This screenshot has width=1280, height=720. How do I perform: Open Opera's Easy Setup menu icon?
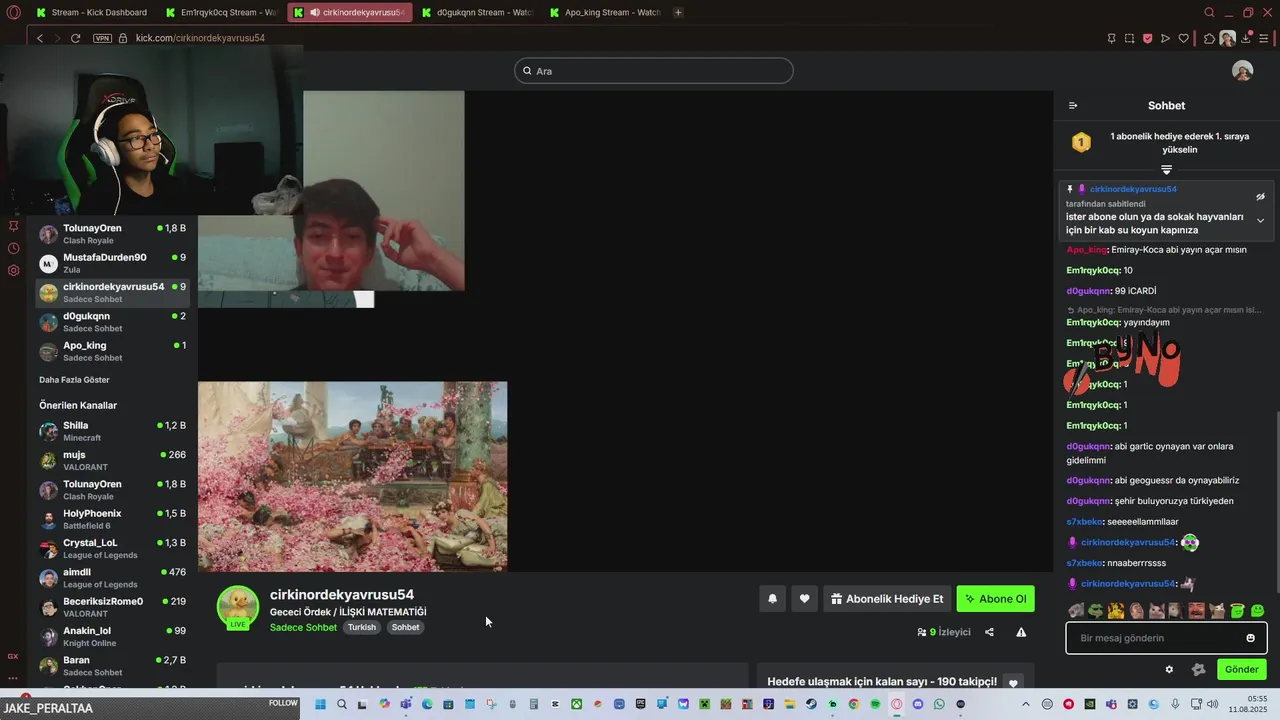(1265, 38)
